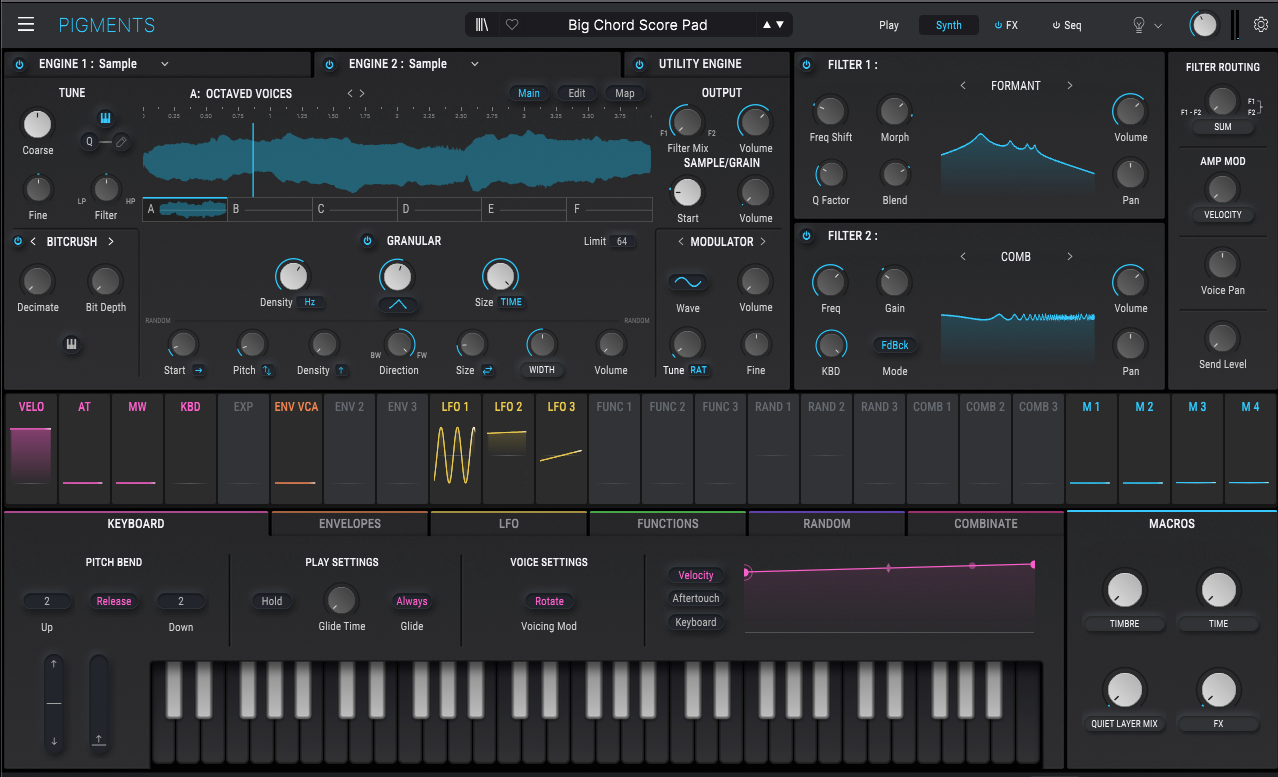This screenshot has width=1278, height=777.
Task: Toggle Bitcrush power button
Action: pos(18,241)
